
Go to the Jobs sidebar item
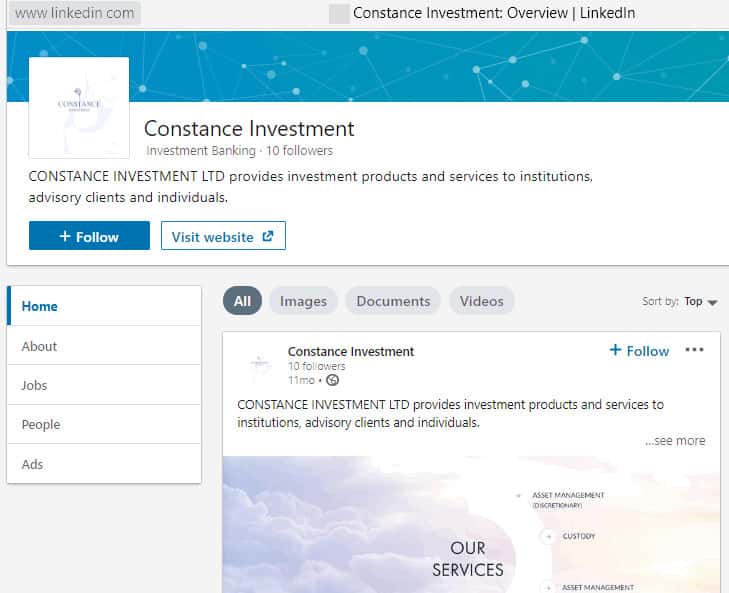click(x=35, y=385)
